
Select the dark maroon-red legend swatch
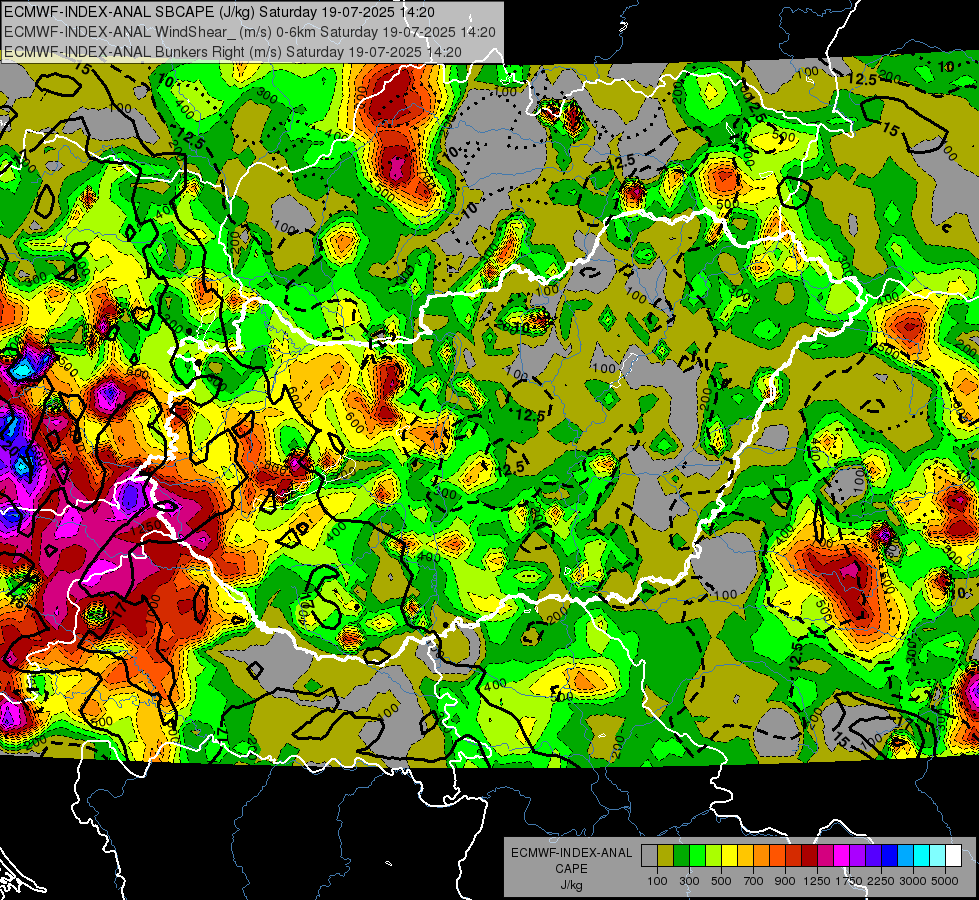point(810,856)
